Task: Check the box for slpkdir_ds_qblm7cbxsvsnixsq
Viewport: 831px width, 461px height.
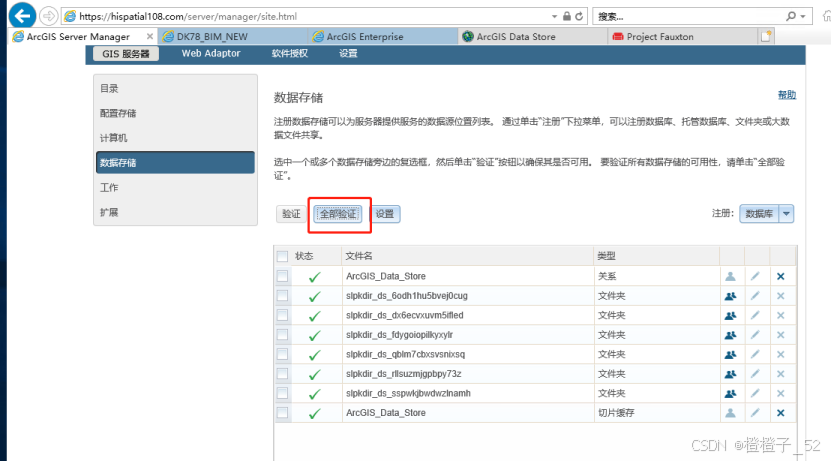Action: [282, 354]
